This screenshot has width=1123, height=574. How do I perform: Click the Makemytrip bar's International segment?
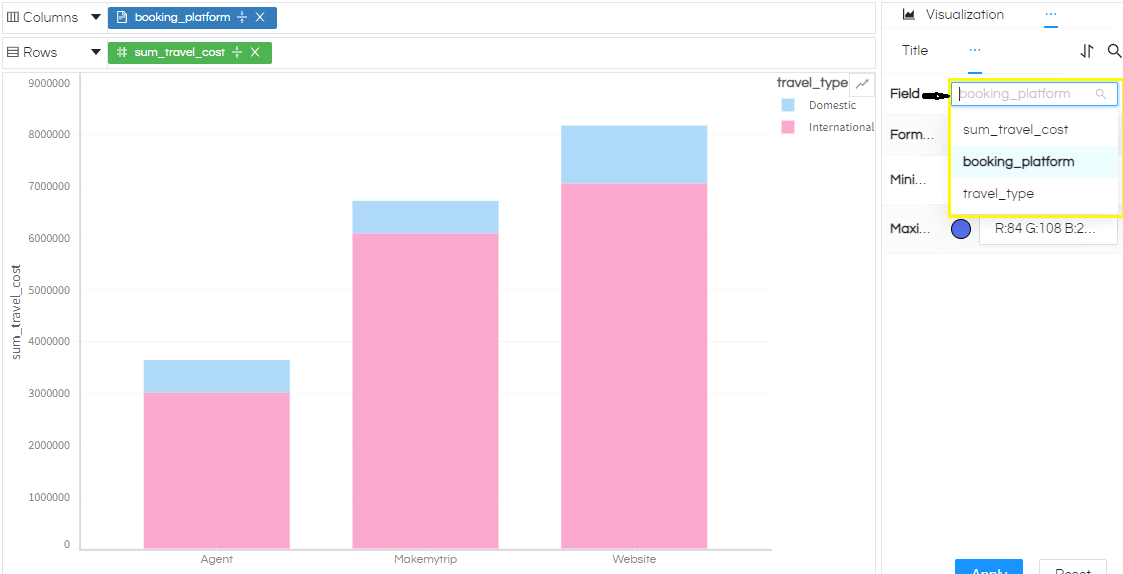tap(425, 391)
